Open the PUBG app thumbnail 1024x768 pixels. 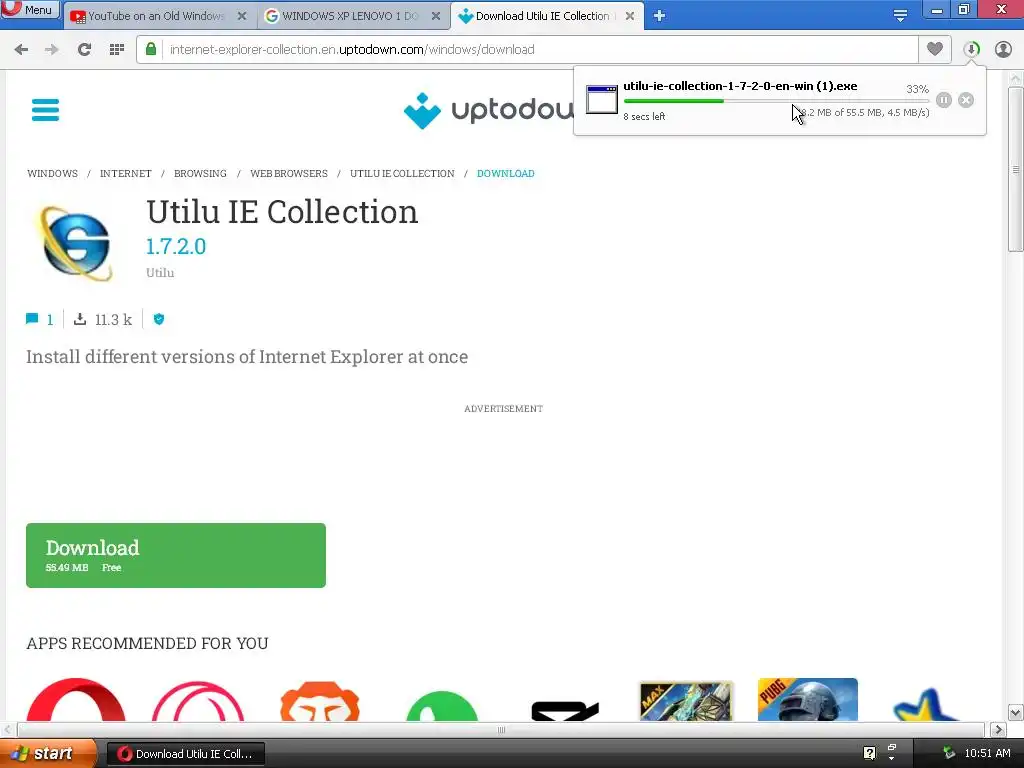[x=808, y=699]
